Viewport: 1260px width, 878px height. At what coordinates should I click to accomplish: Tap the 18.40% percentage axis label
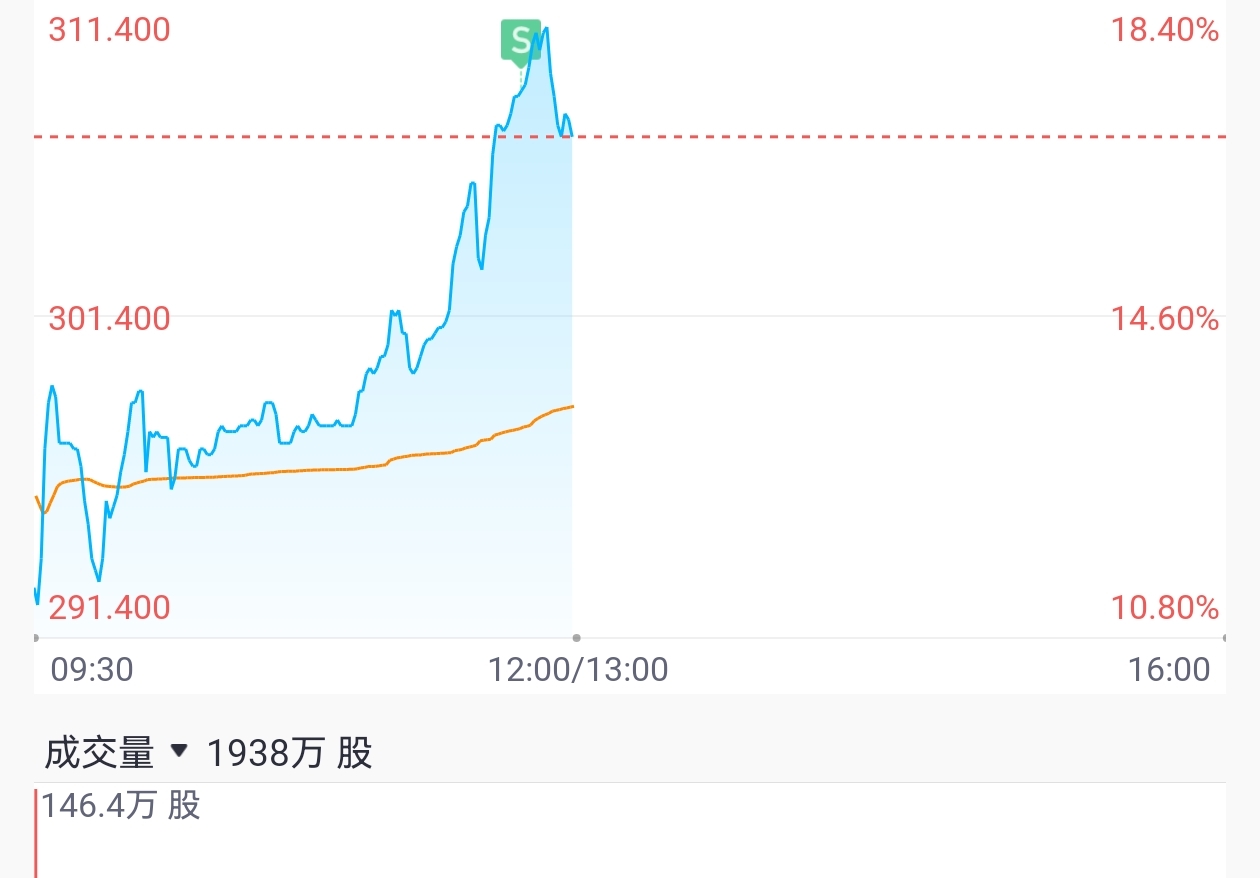(x=1165, y=31)
